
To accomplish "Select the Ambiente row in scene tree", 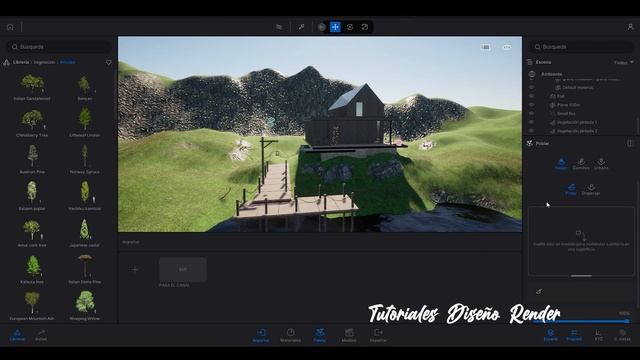I will pos(551,74).
